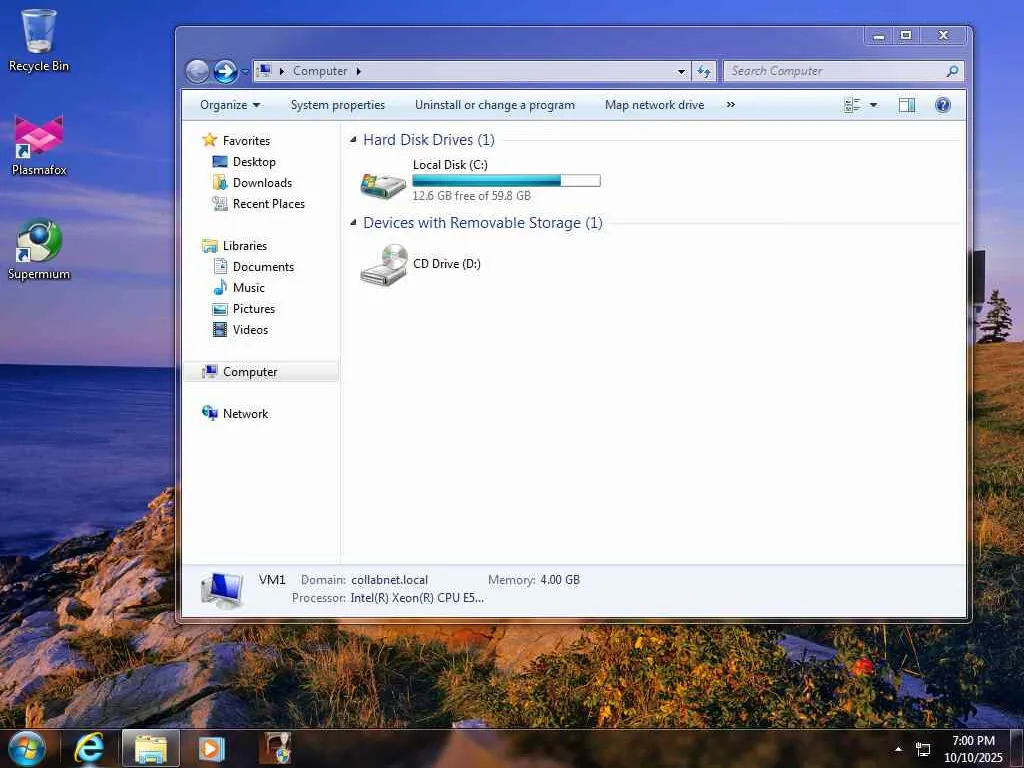
Task: Click the Back navigation arrow
Action: tap(197, 71)
